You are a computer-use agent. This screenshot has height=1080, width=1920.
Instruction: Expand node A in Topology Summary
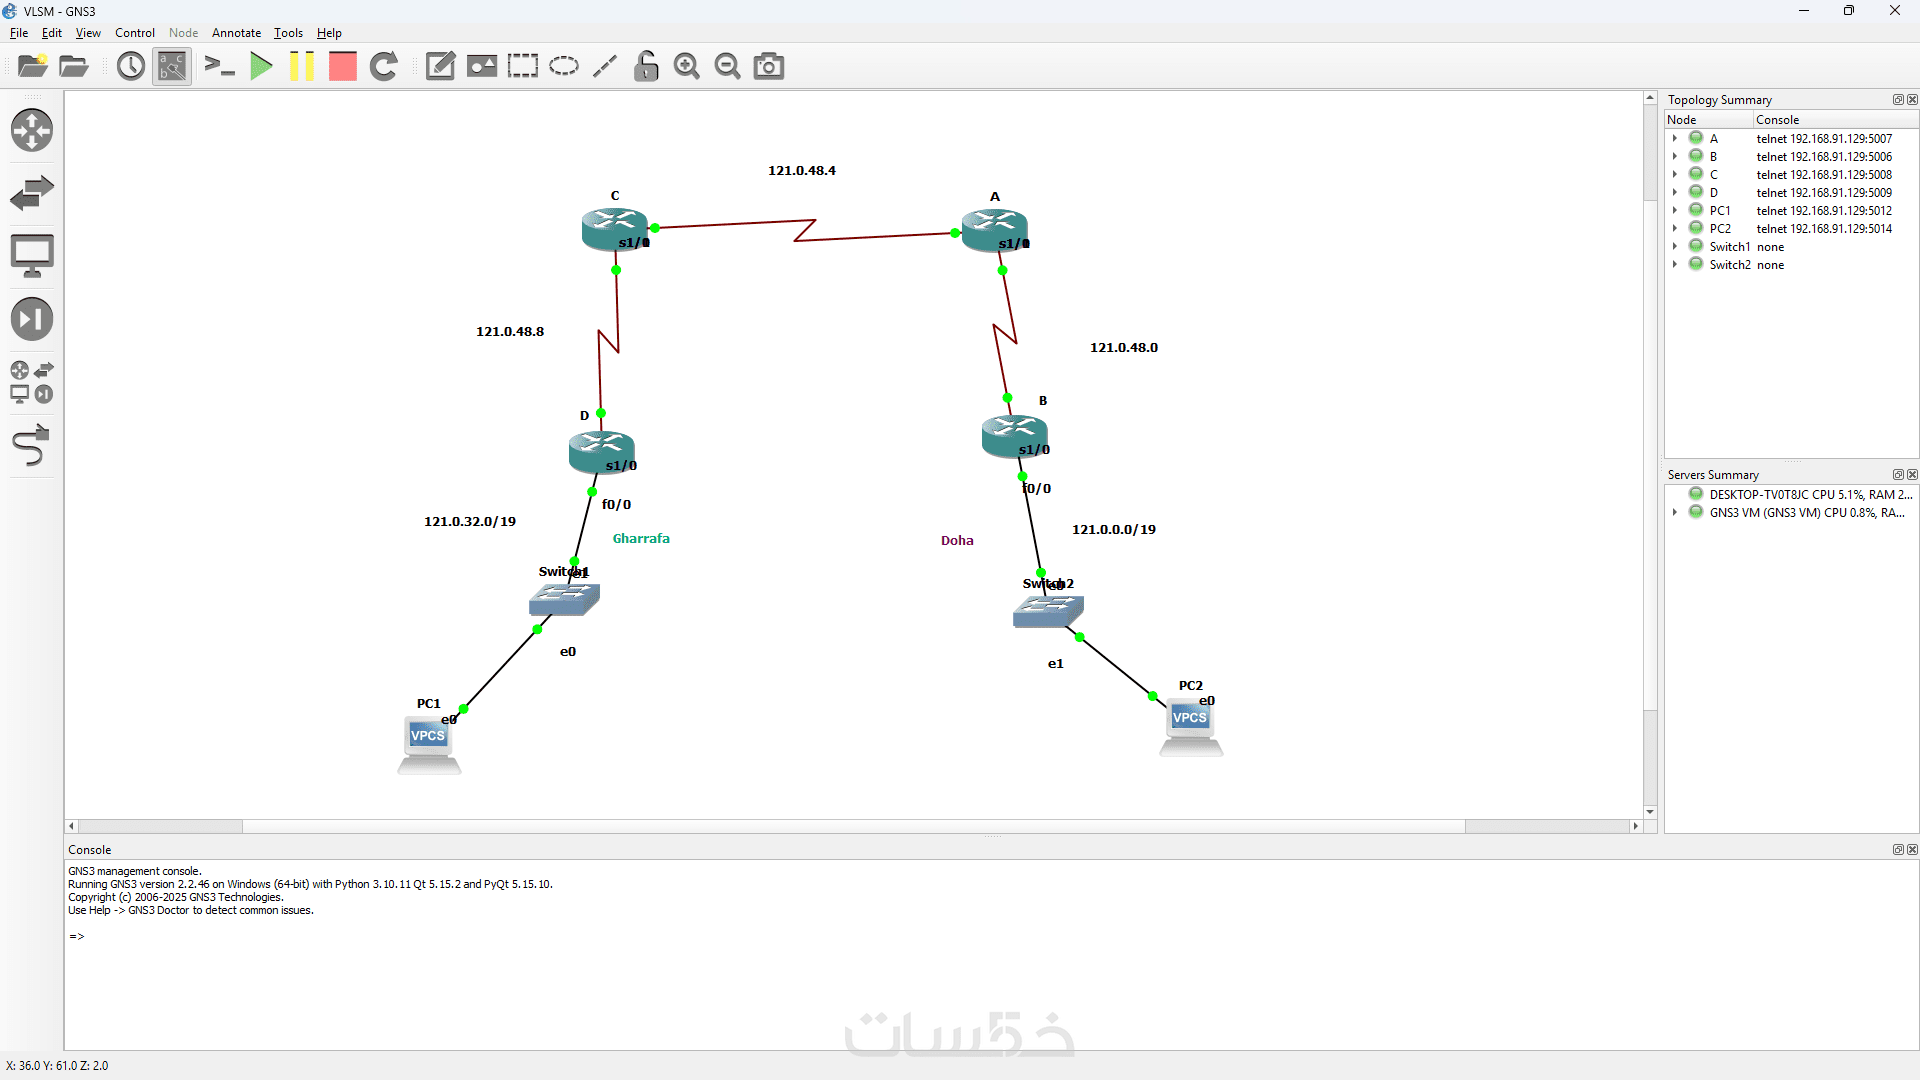tap(1675, 139)
